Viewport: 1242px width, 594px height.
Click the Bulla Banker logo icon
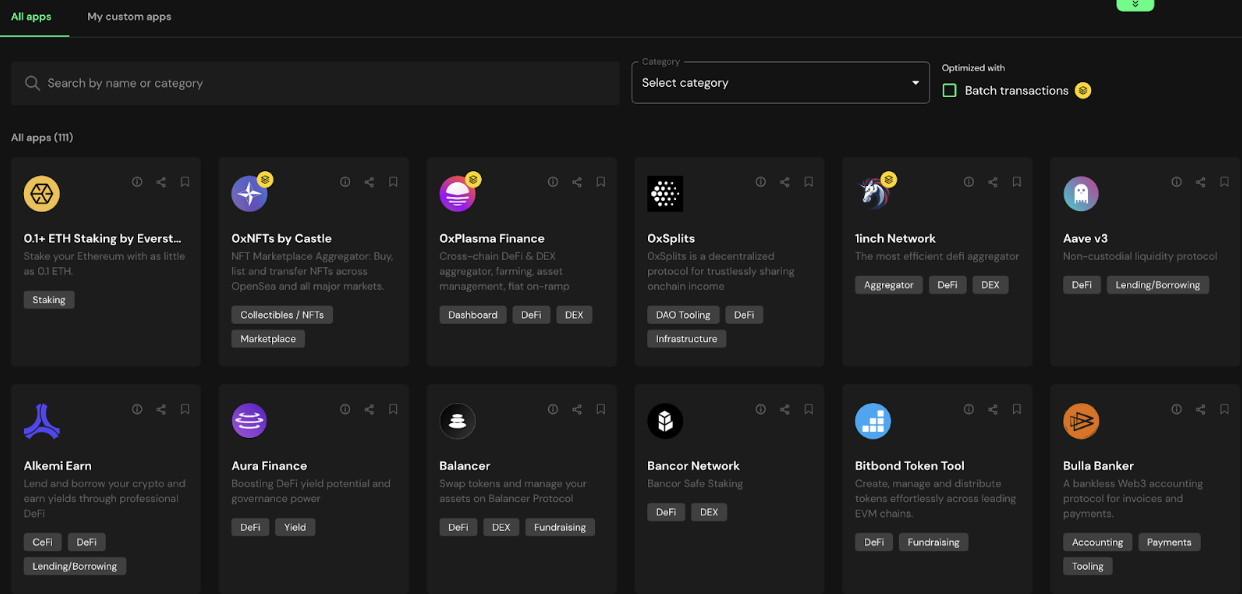[x=1080, y=421]
